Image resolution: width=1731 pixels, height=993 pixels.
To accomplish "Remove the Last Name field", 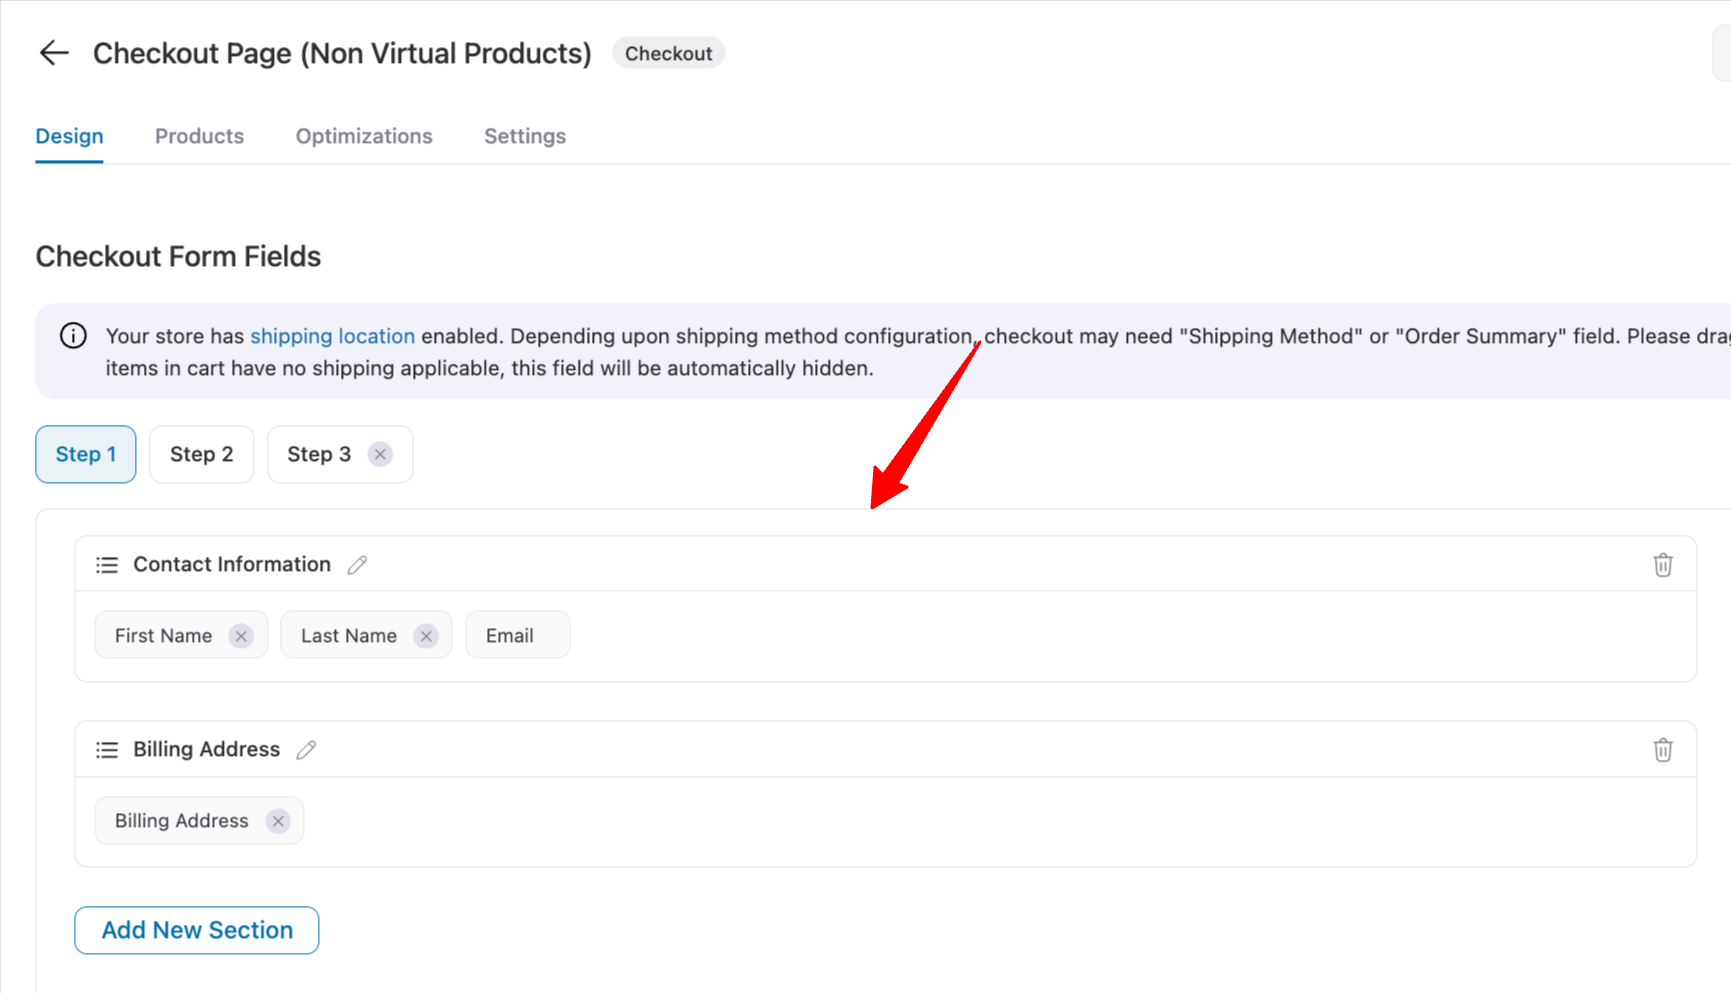I will point(426,636).
